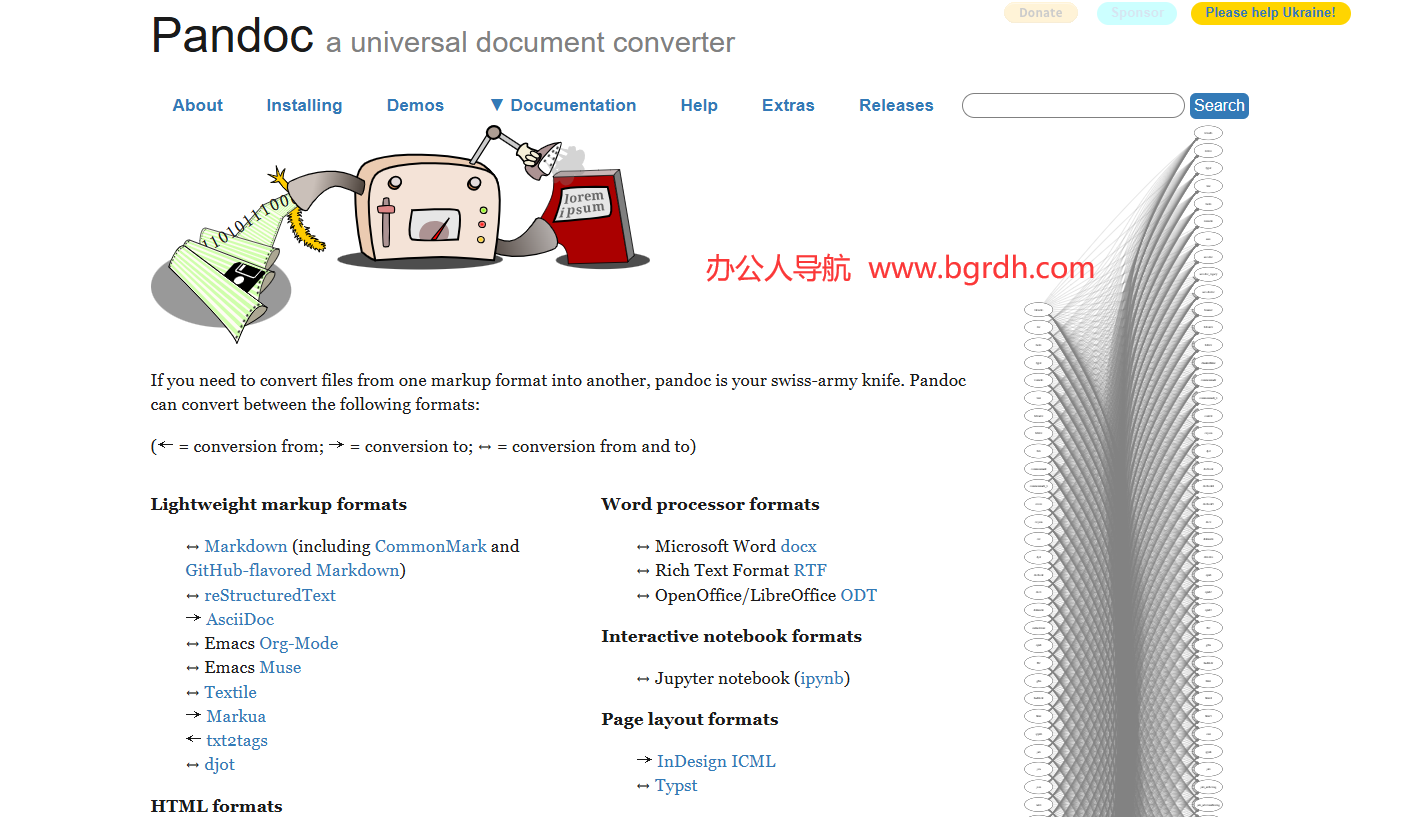1423x817 pixels.
Task: Go to the Installing page
Action: coord(304,105)
